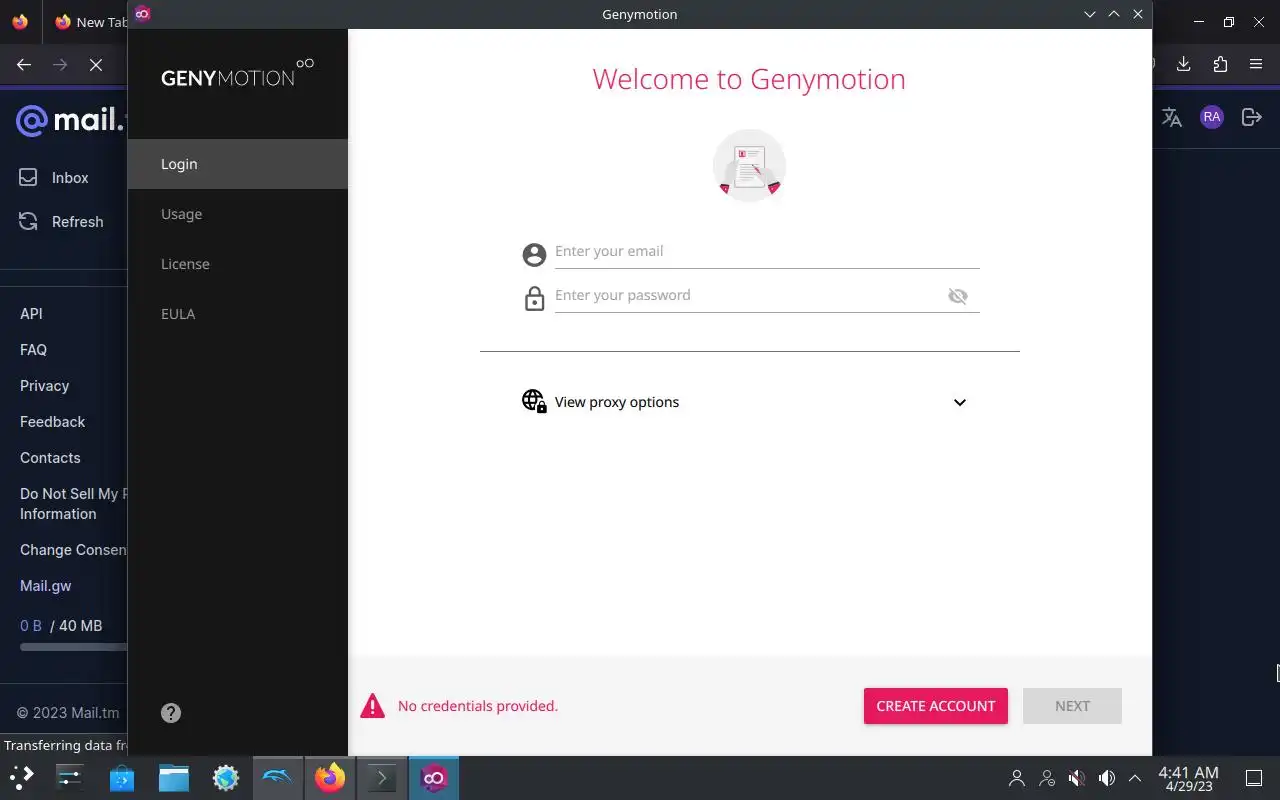Open Firefox downloads arrow icon

coord(1184,64)
